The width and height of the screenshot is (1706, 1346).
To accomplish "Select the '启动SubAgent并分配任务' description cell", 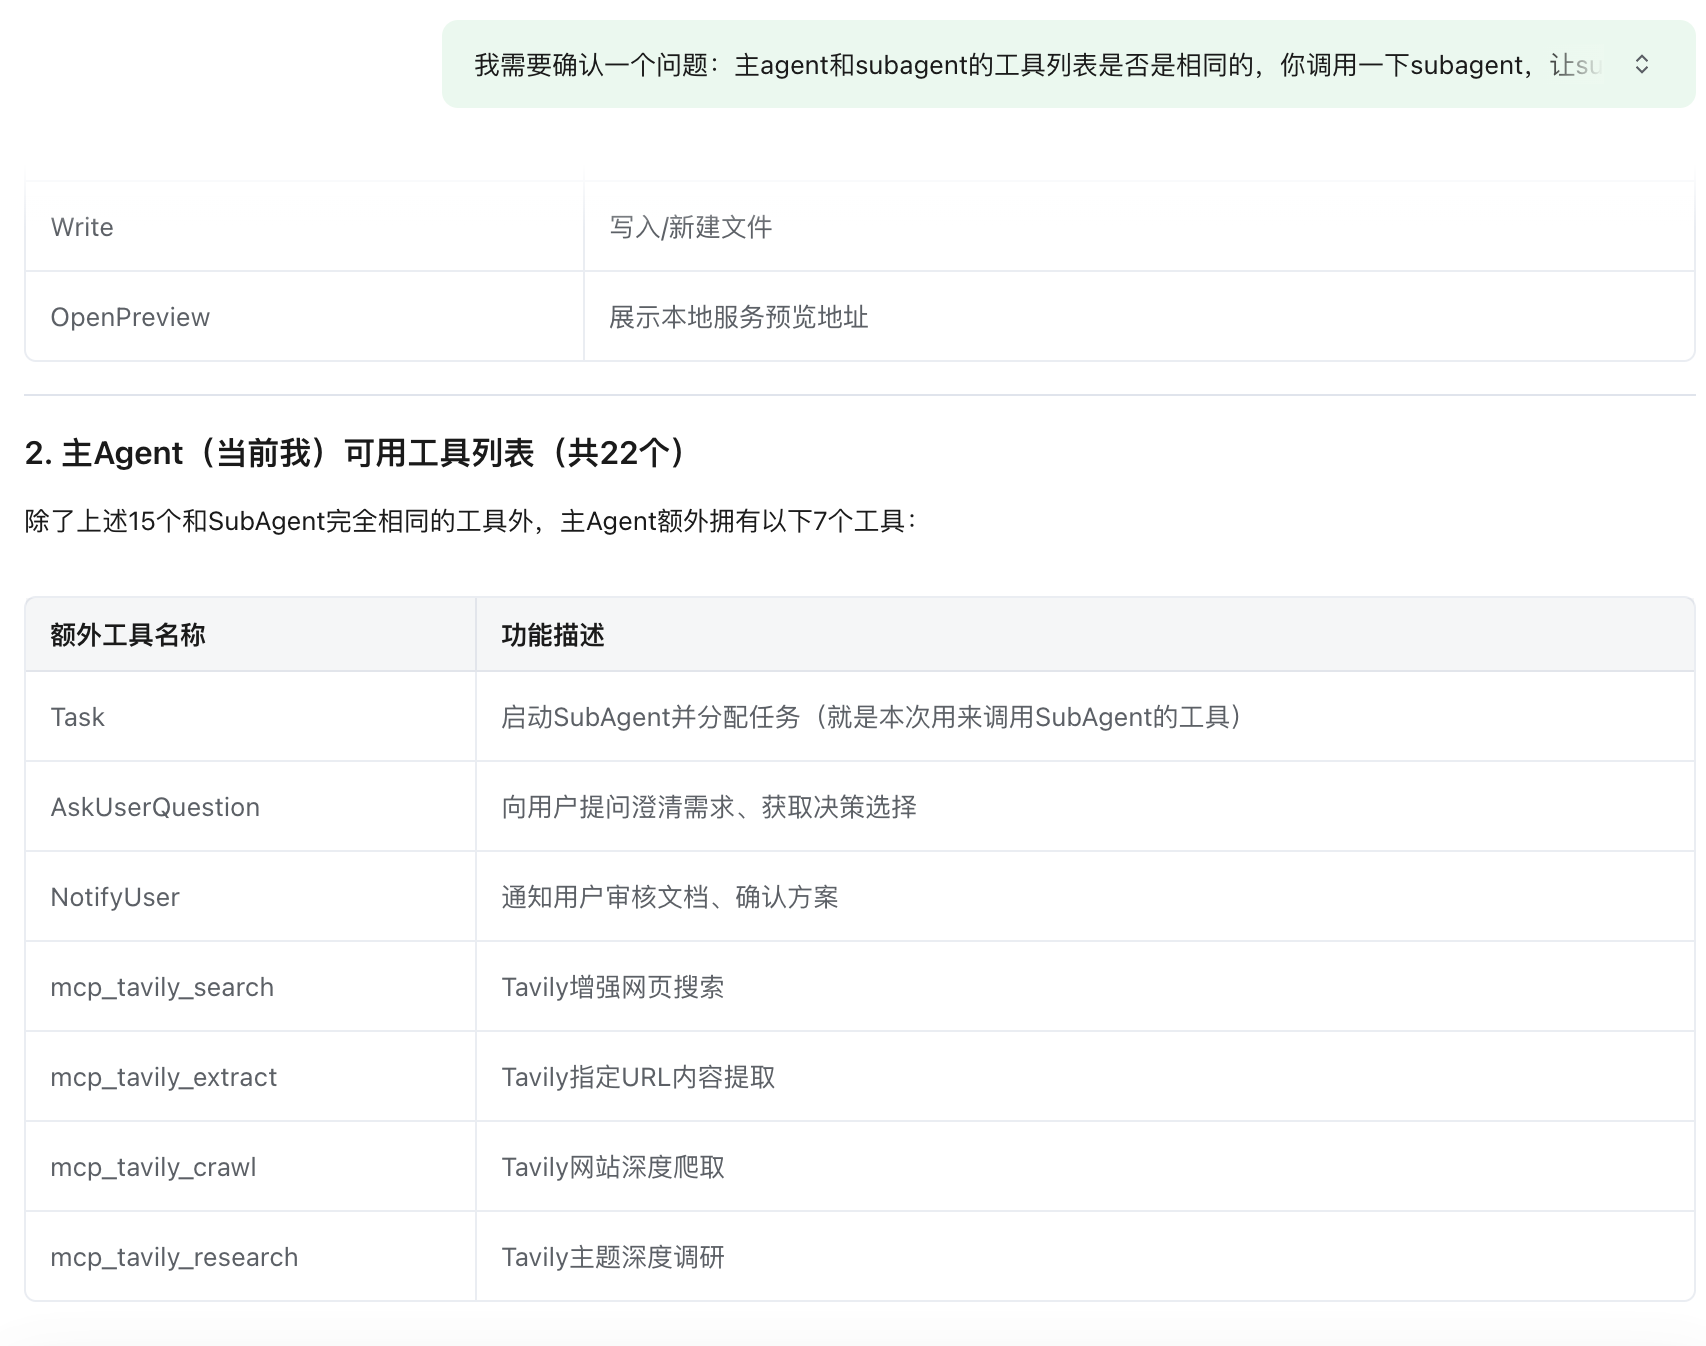I will pos(1085,717).
